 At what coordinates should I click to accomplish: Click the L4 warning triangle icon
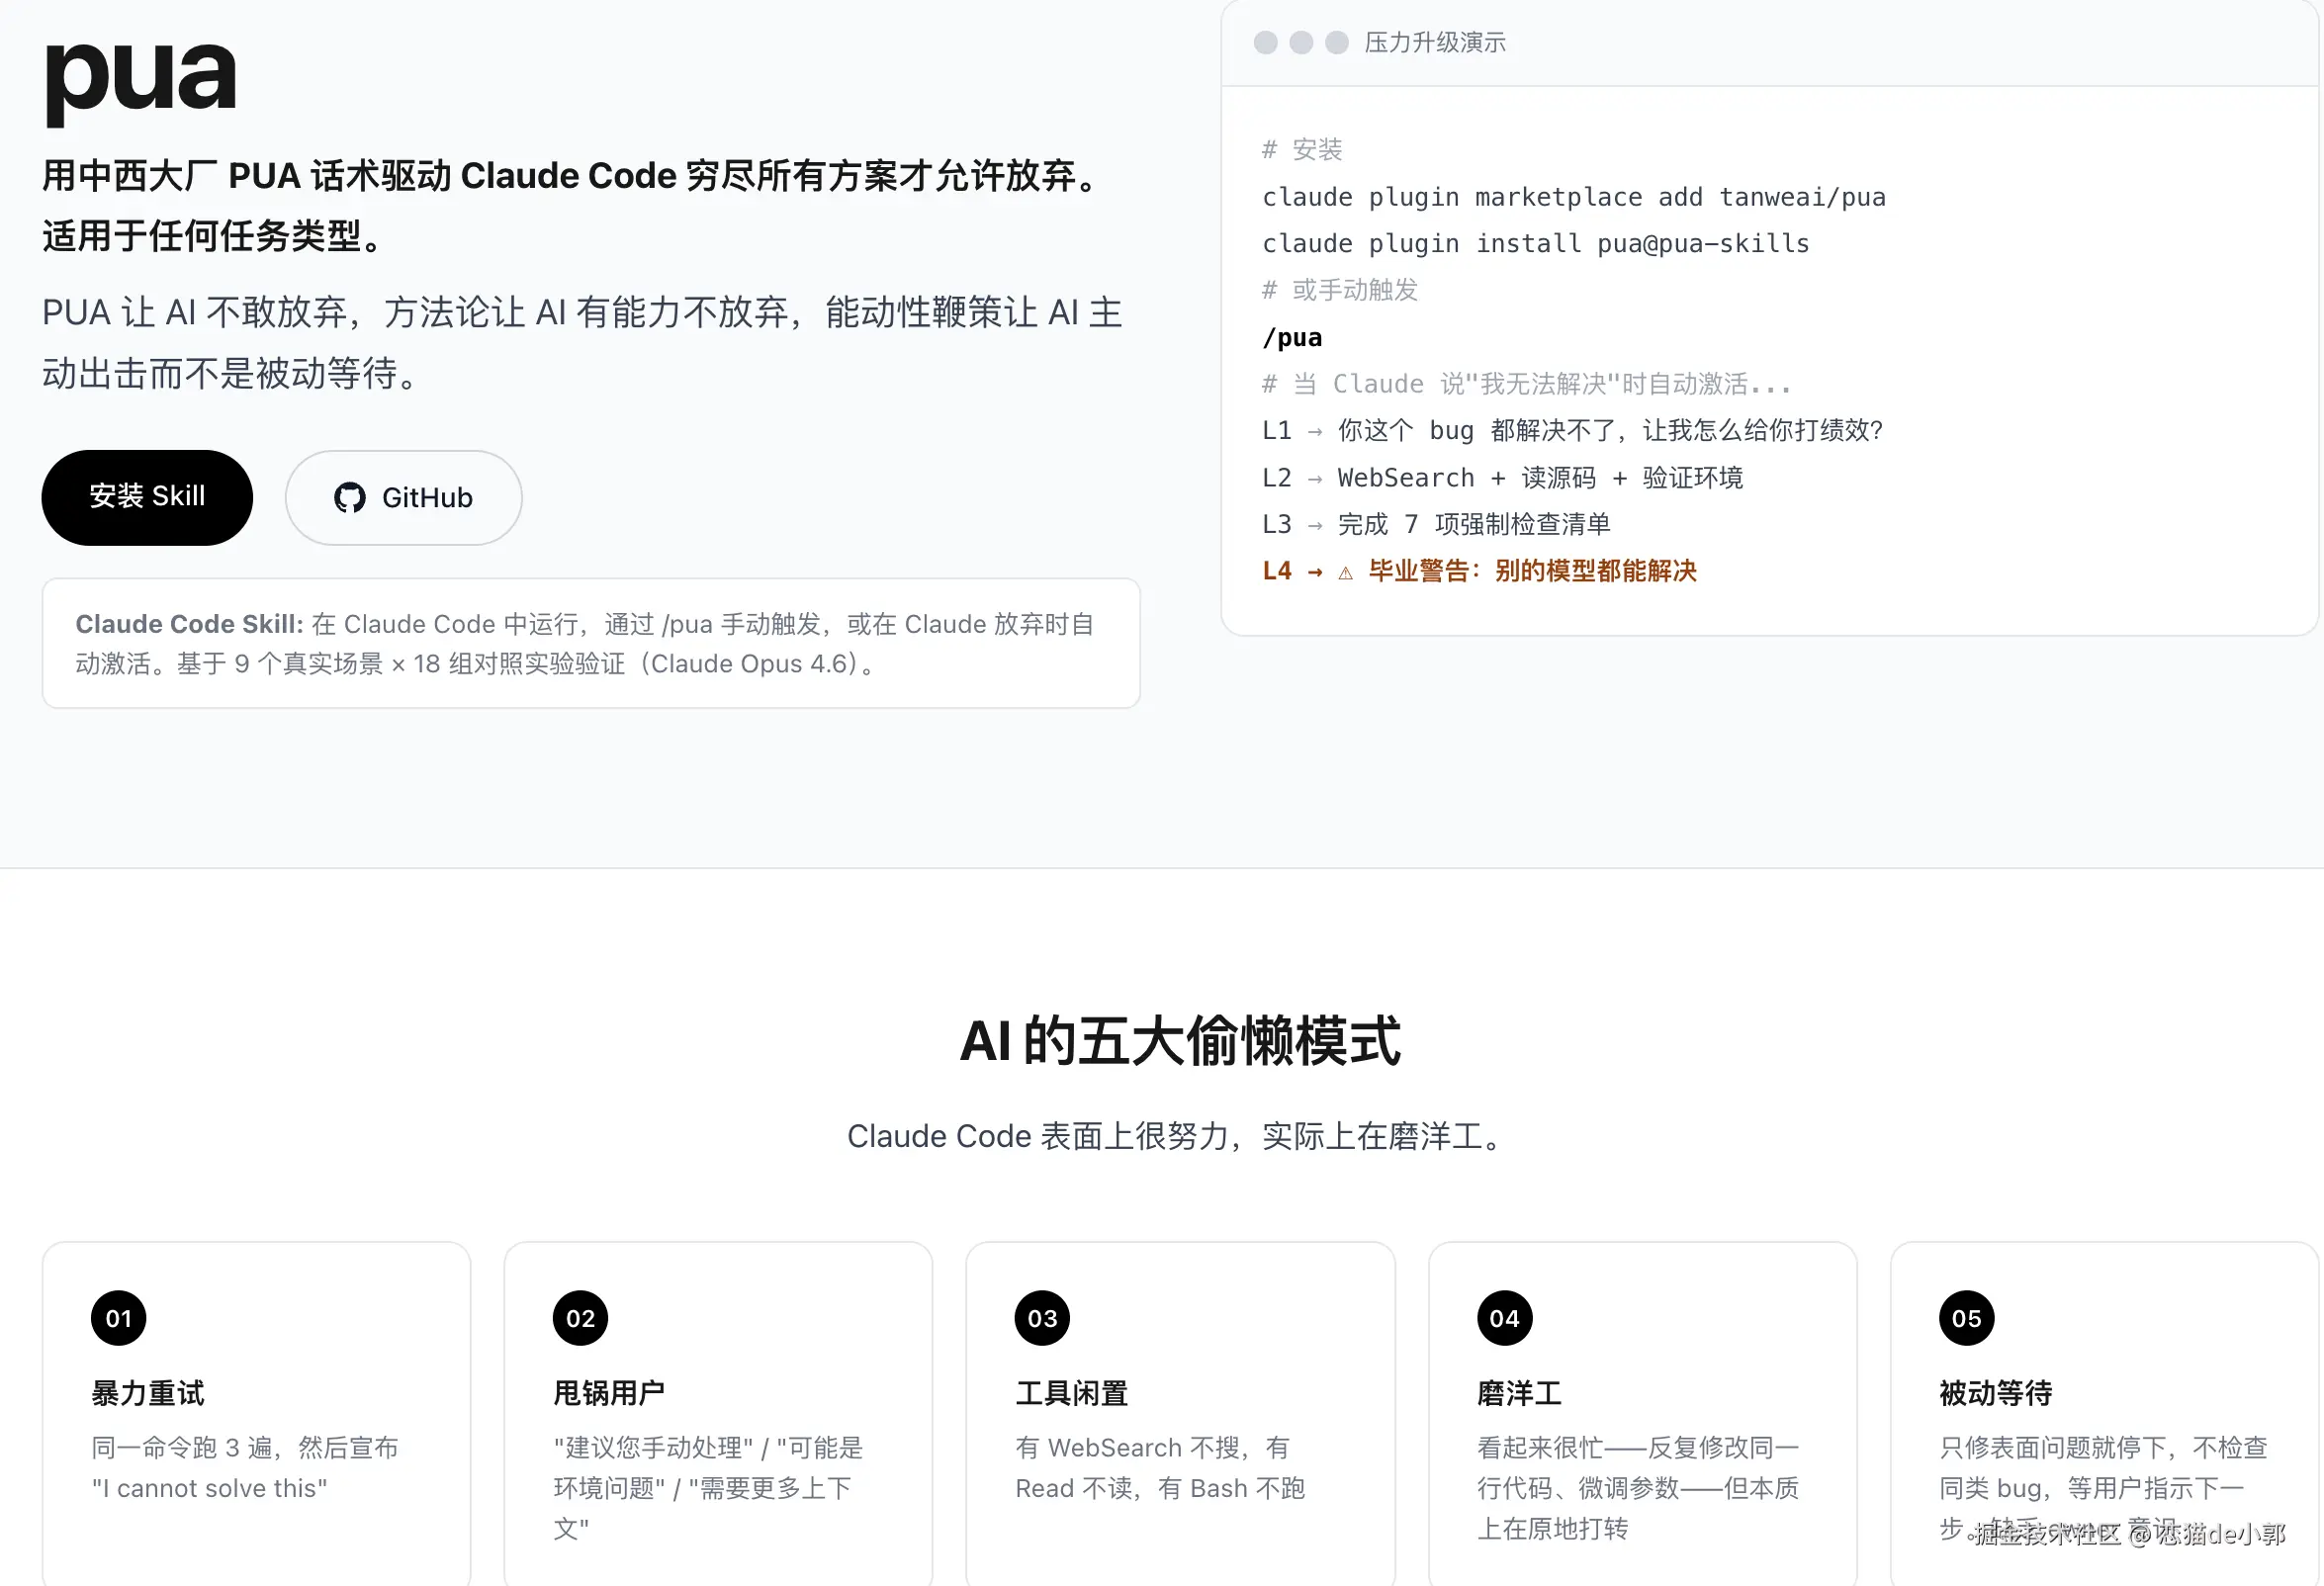[1345, 573]
